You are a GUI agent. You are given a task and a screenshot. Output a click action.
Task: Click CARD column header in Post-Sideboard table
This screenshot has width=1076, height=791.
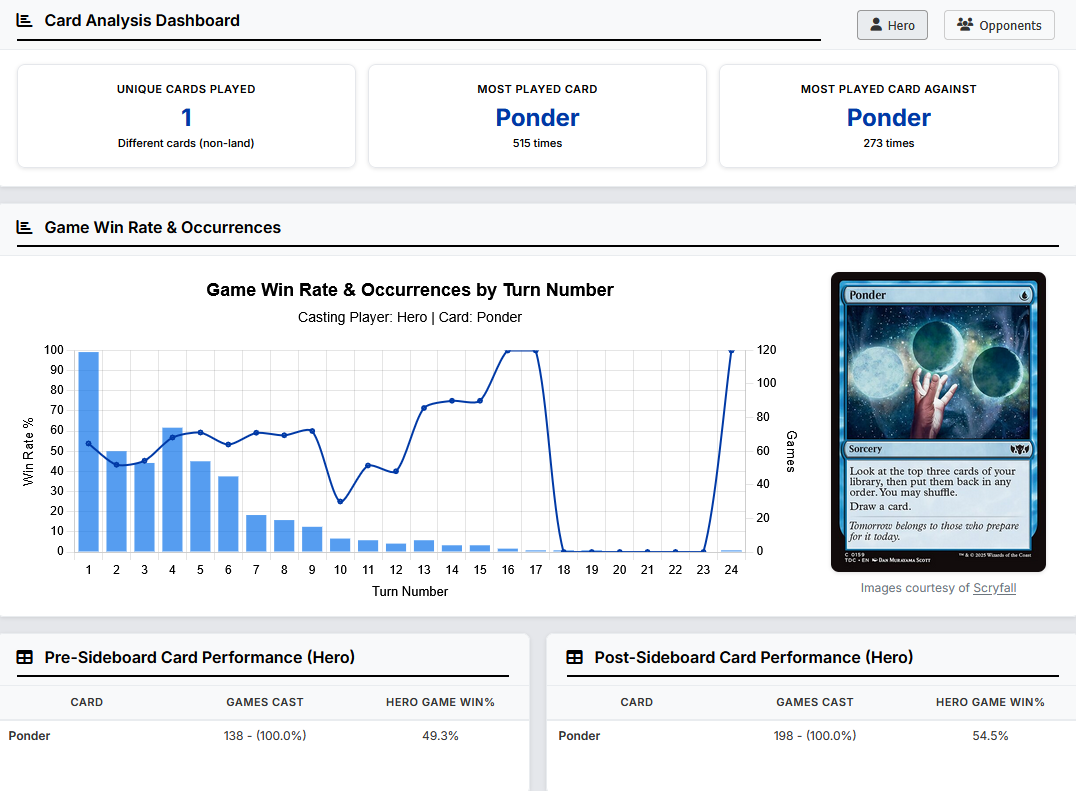(637, 703)
